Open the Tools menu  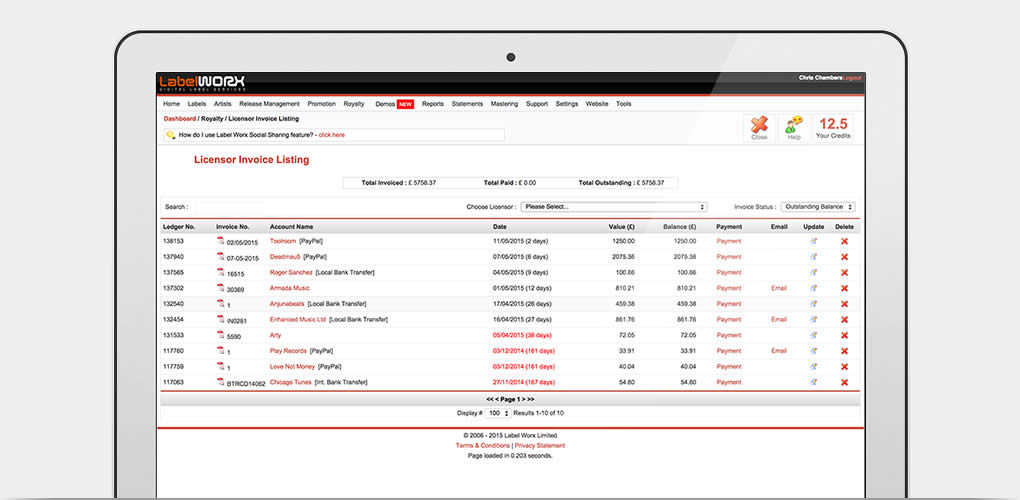tap(623, 104)
